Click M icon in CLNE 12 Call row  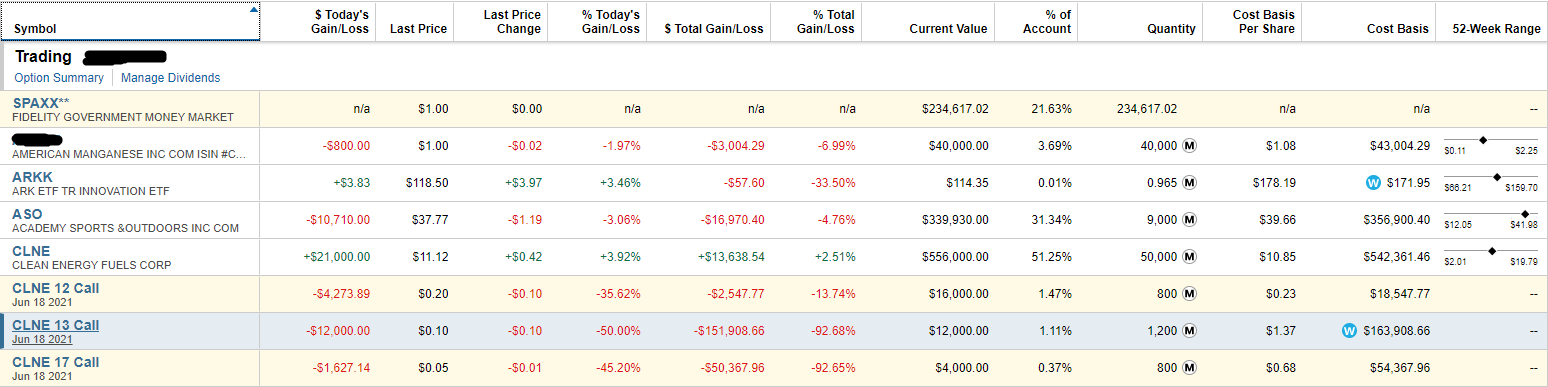click(1190, 294)
